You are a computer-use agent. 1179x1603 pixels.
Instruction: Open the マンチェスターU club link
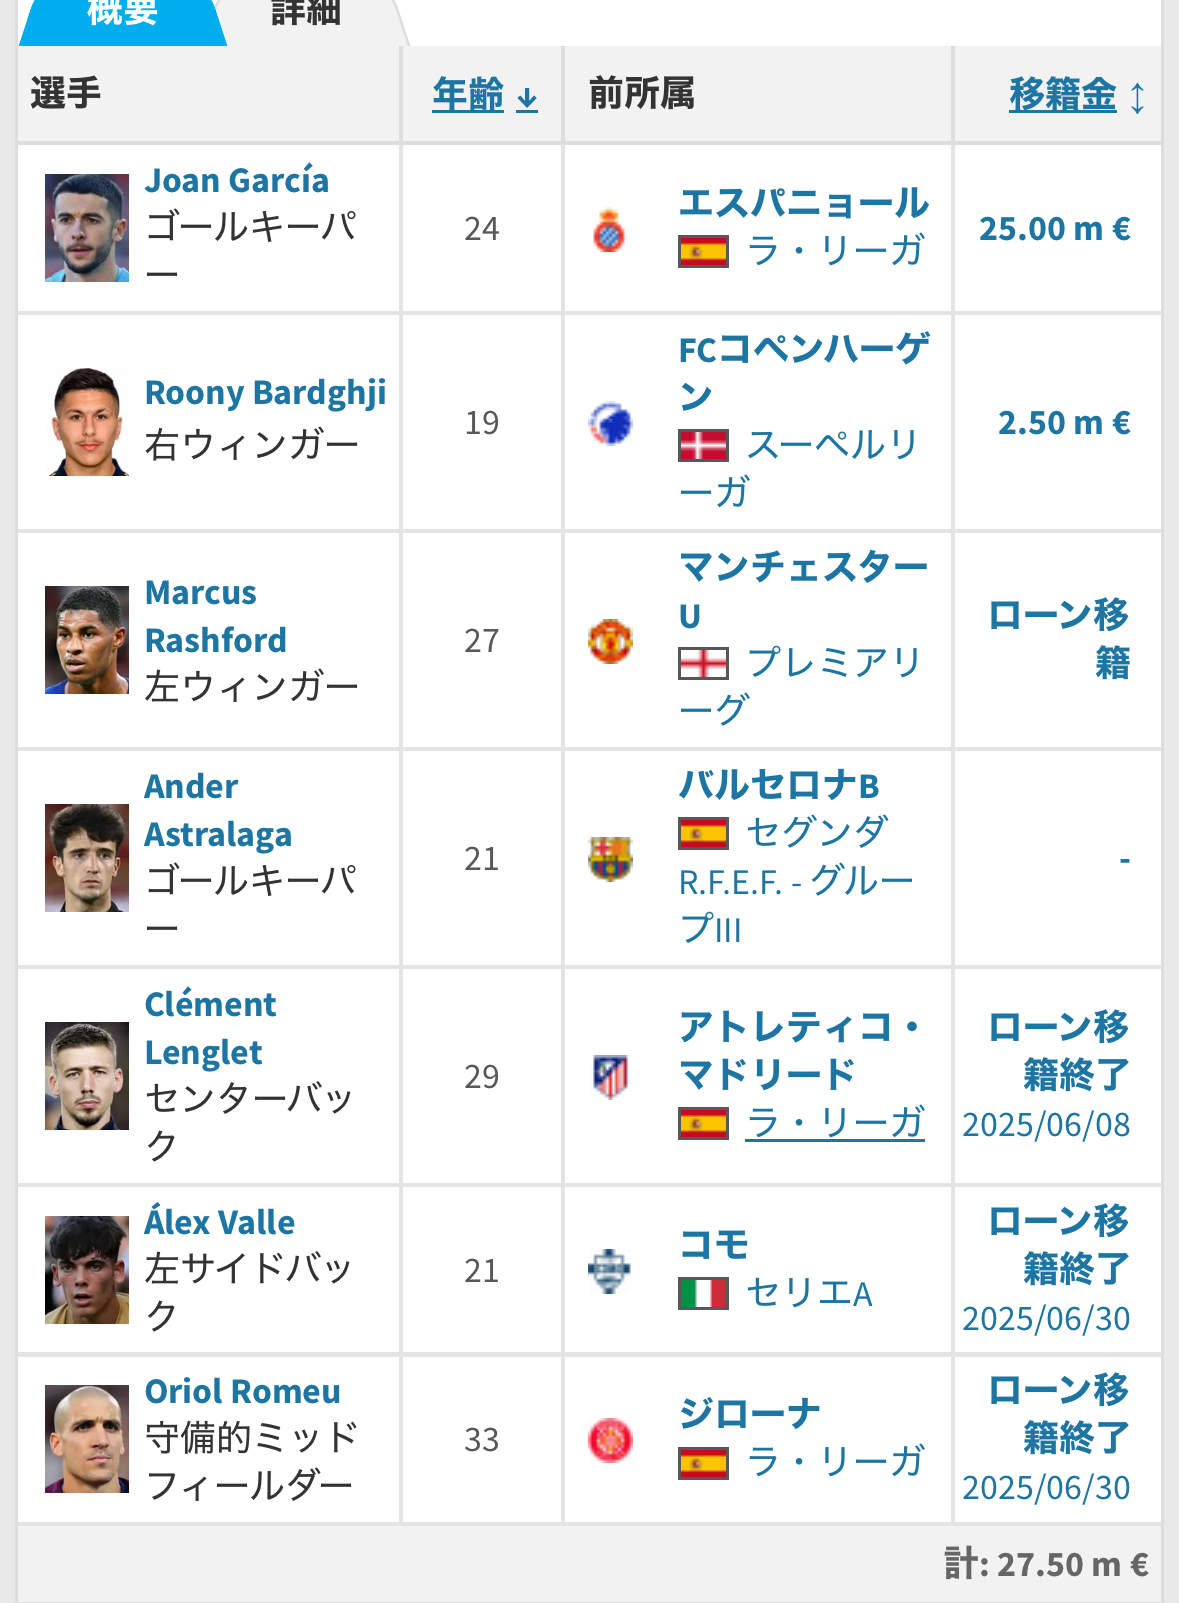[803, 591]
